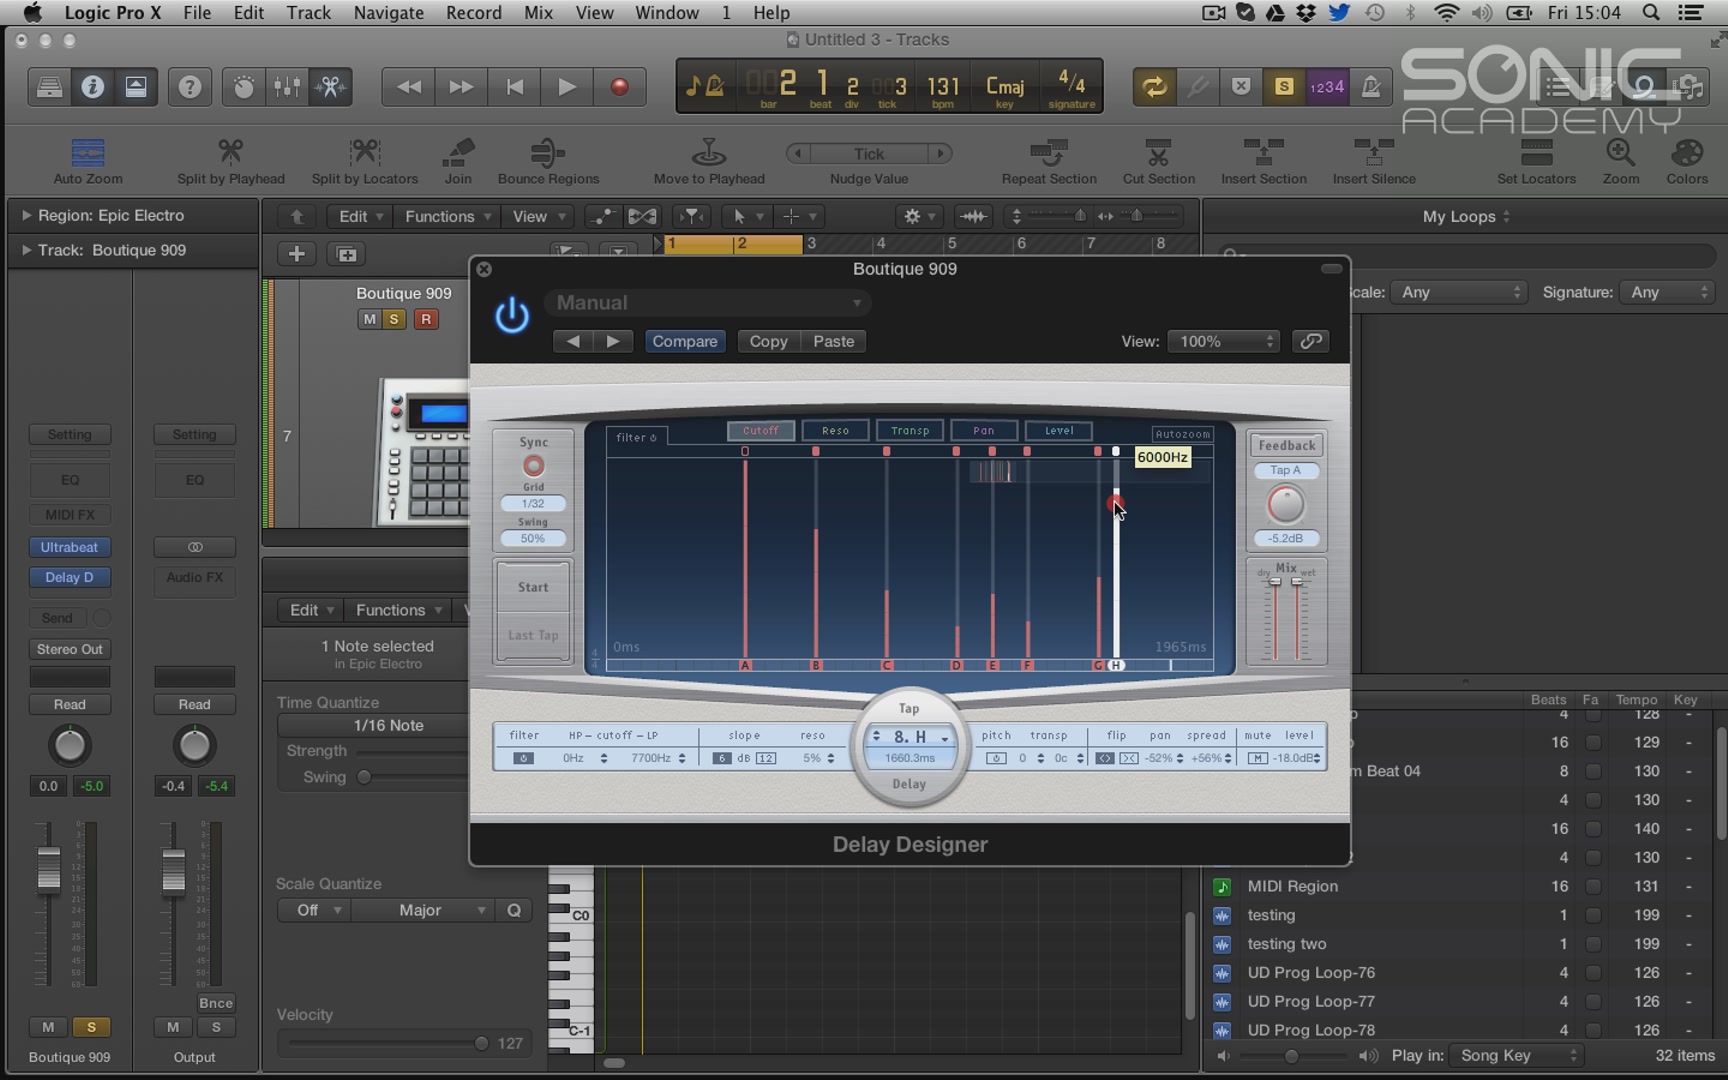1728x1080 pixels.
Task: Toggle the yellow Solo S button in control bar
Action: click(x=1284, y=87)
